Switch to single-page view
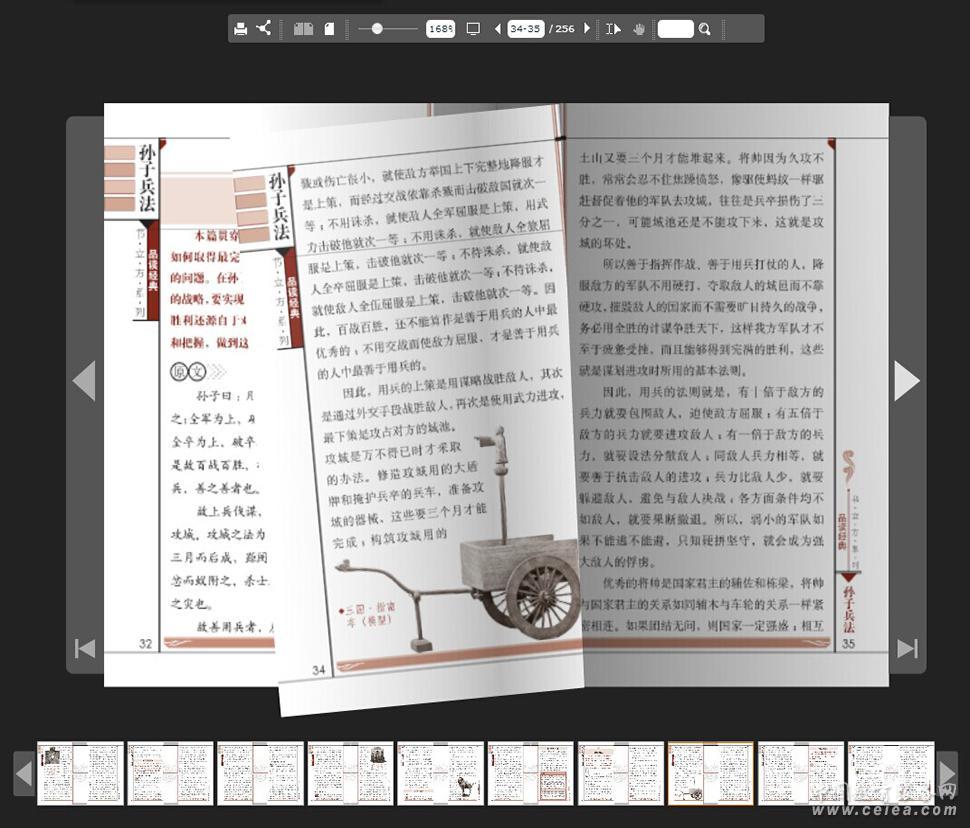 329,29
